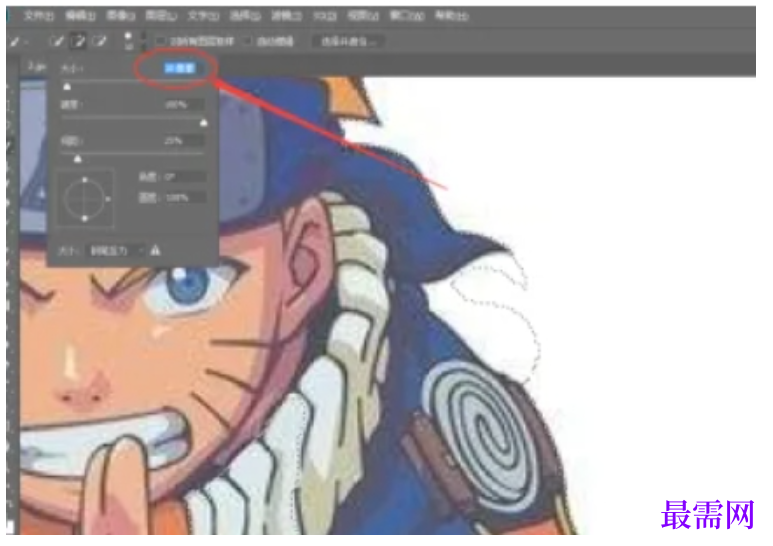Open the 窗口 menu
This screenshot has width=773, height=546.
pyautogui.click(x=407, y=16)
